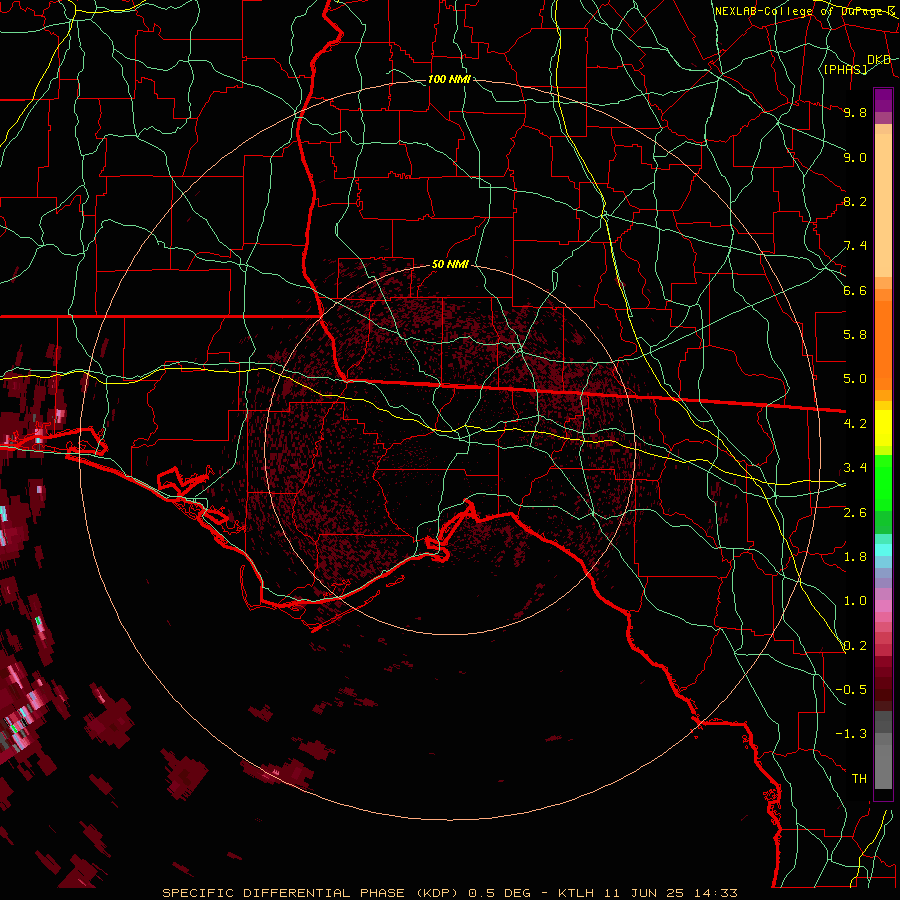Viewport: 900px width, 900px height.
Task: Select the NEXLAB-College of DuPage credit text
Action: point(805,11)
